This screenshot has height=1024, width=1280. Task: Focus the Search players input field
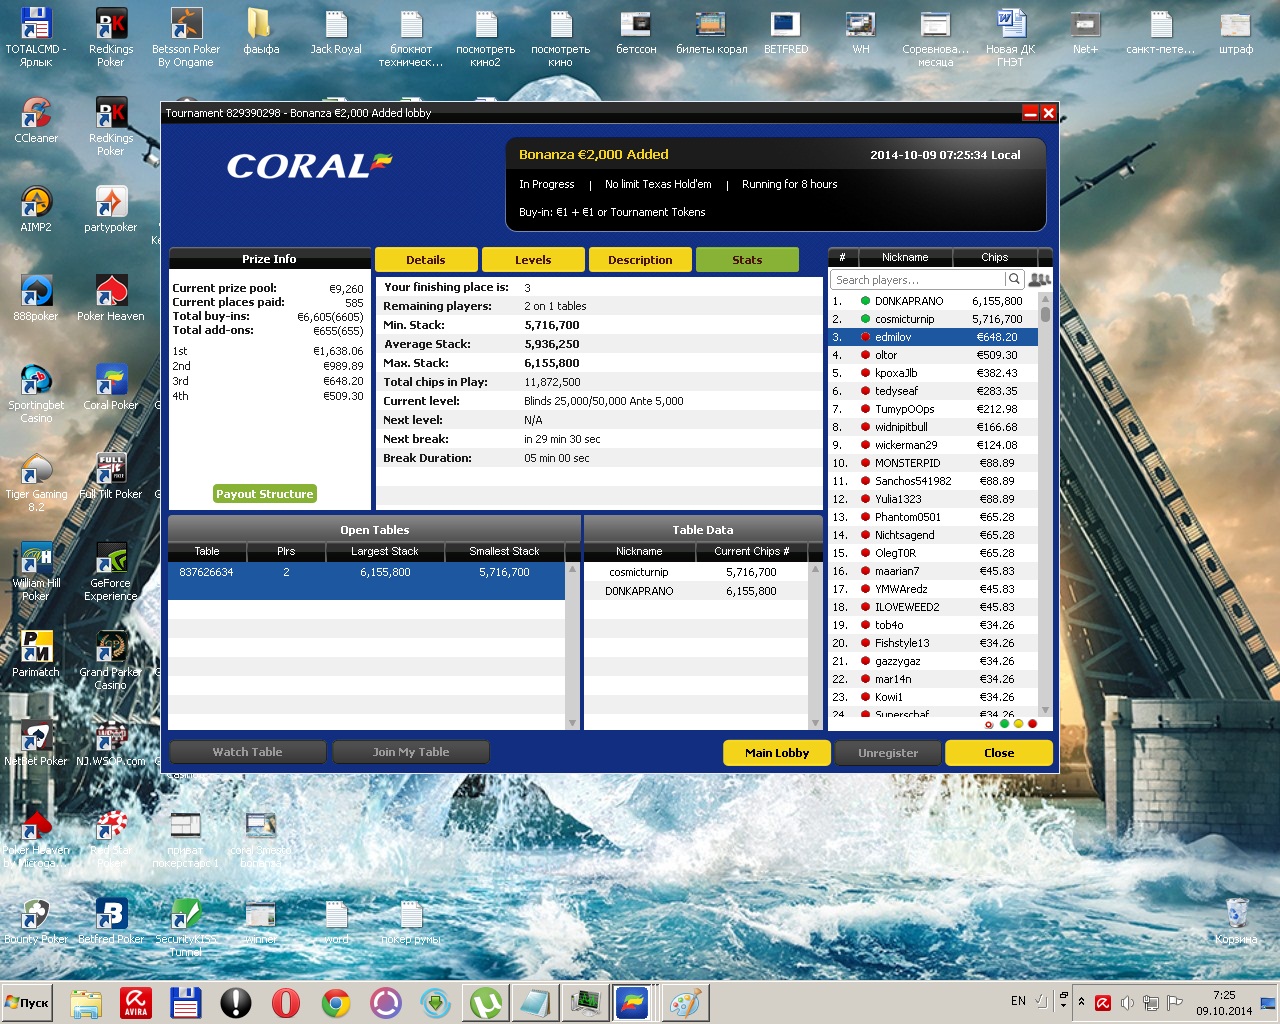click(x=918, y=280)
